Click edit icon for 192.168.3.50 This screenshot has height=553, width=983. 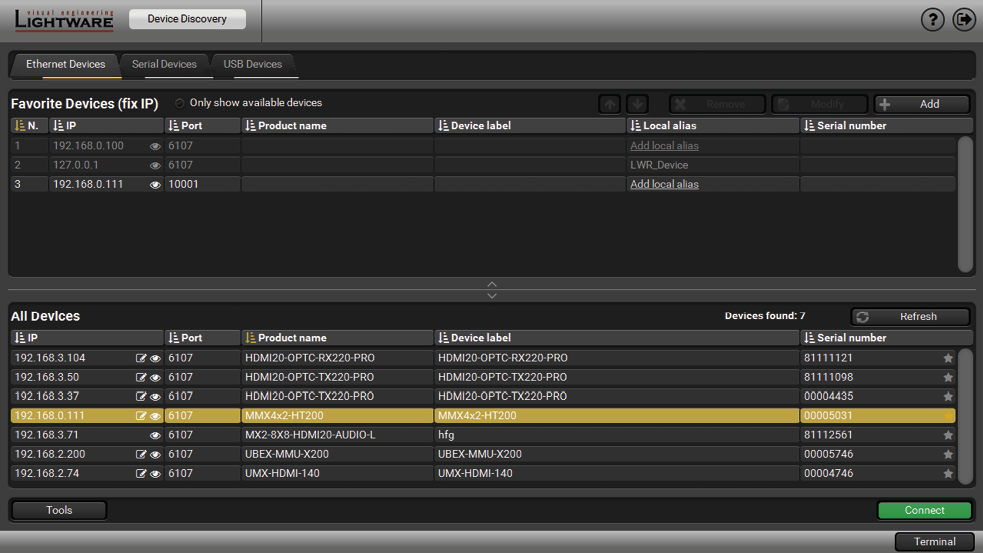pos(140,377)
